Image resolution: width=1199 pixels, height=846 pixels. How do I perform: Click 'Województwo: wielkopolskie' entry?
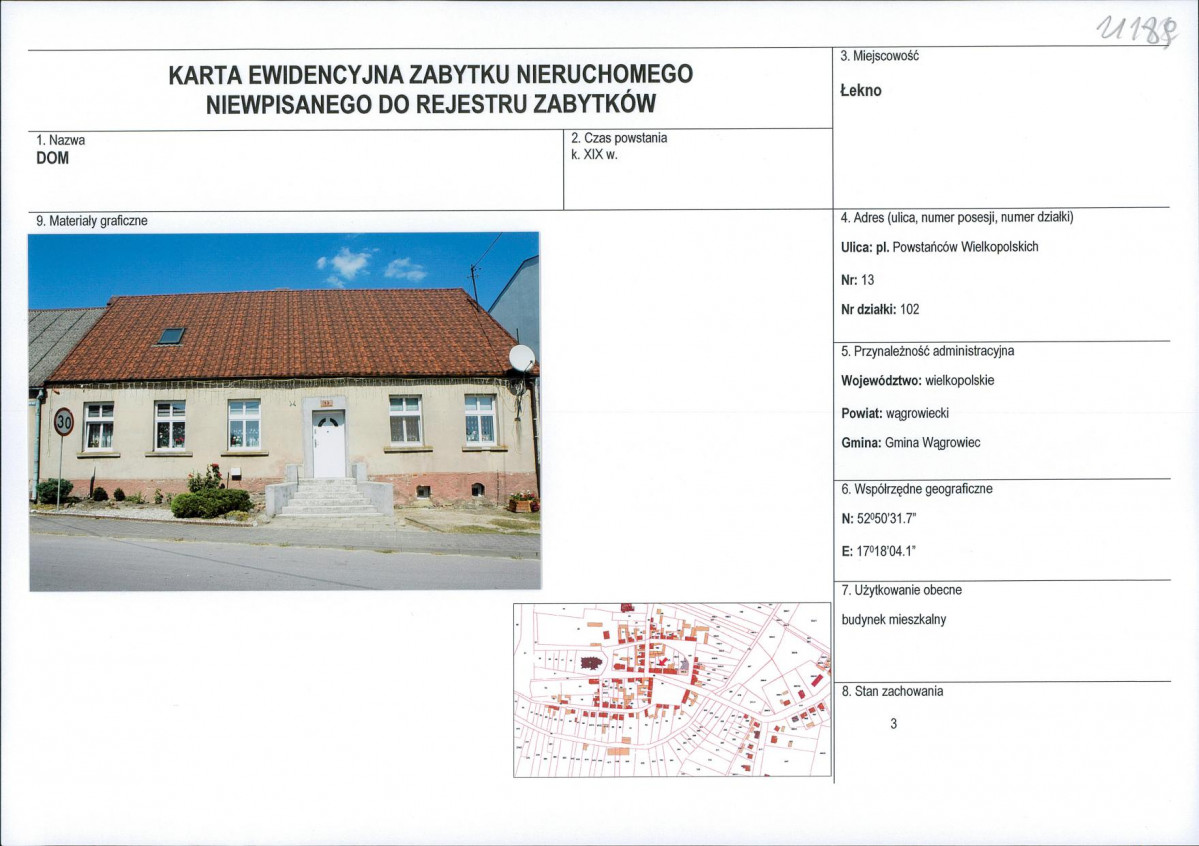[x=918, y=380]
